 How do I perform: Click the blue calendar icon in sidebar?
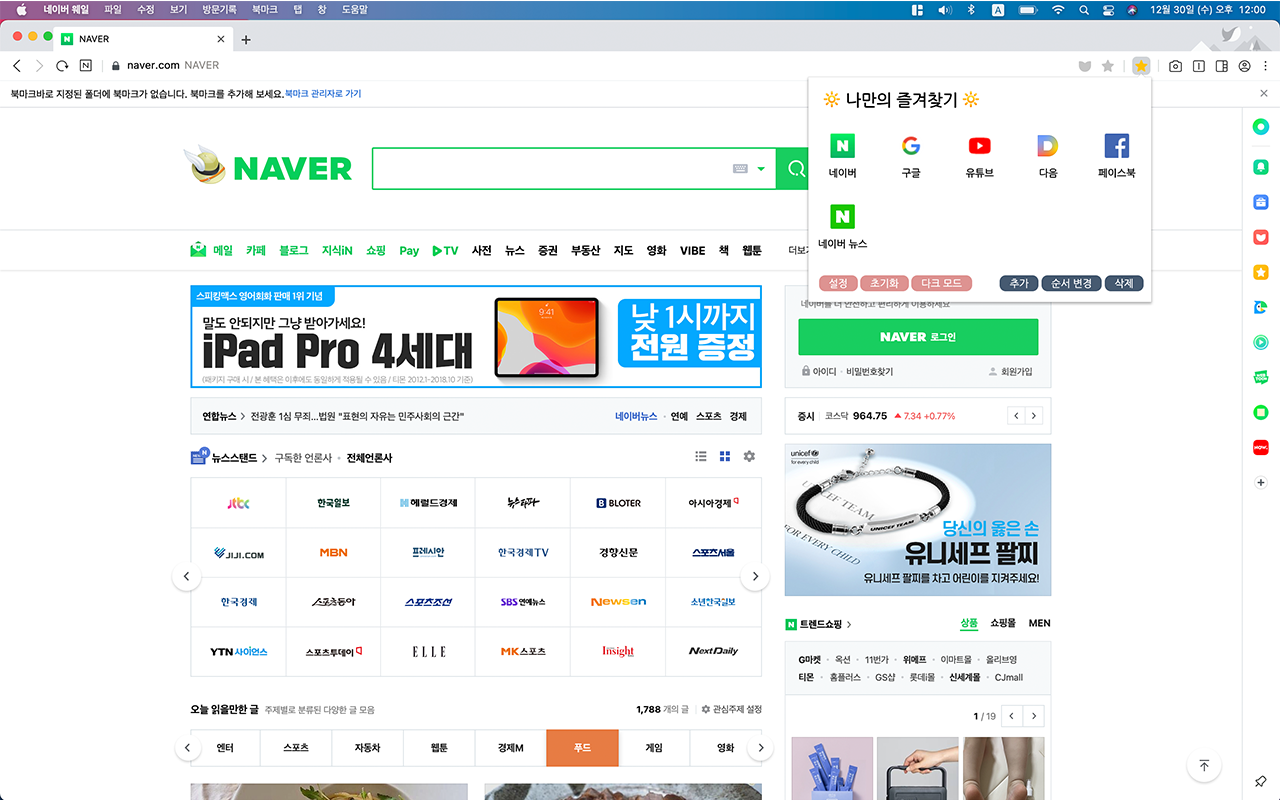(1261, 202)
